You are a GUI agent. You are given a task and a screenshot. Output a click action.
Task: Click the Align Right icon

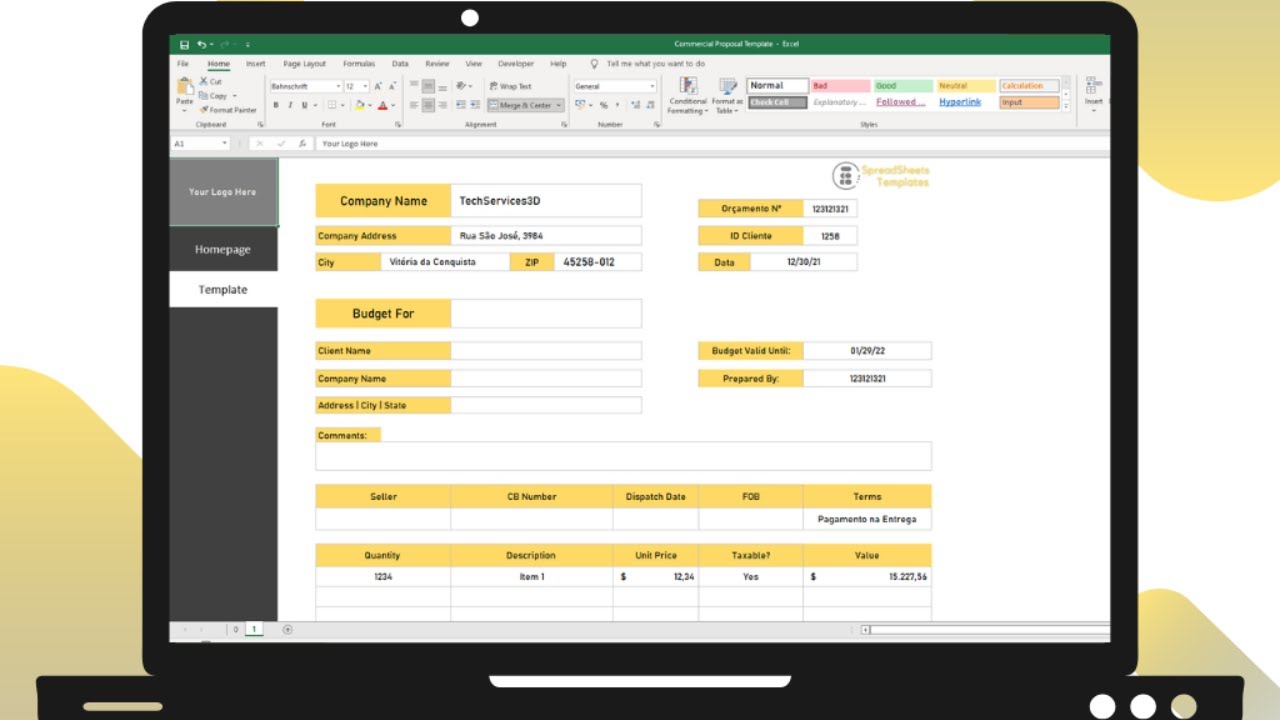[x=443, y=105]
